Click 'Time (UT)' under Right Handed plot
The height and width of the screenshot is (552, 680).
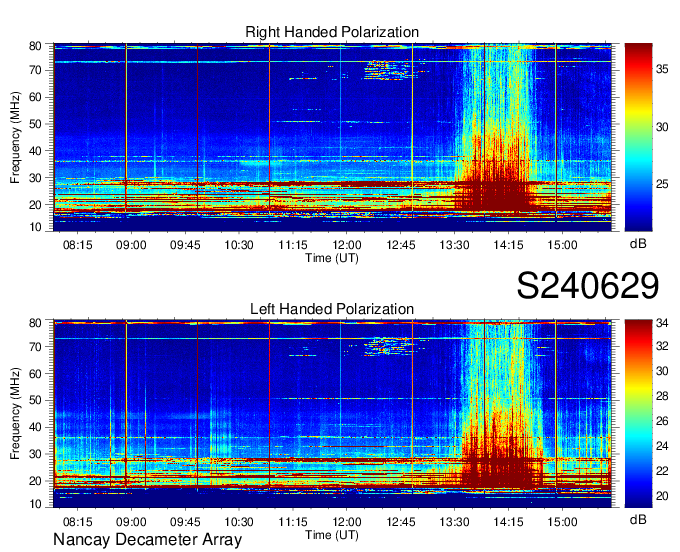click(332, 258)
